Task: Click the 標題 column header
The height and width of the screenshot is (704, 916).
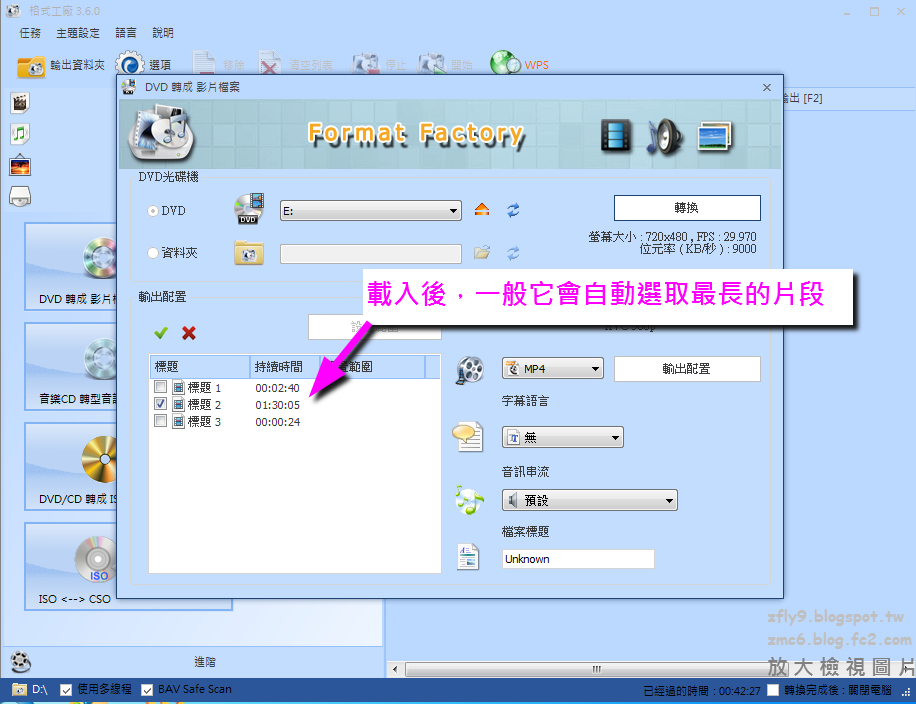Action: pyautogui.click(x=200, y=367)
